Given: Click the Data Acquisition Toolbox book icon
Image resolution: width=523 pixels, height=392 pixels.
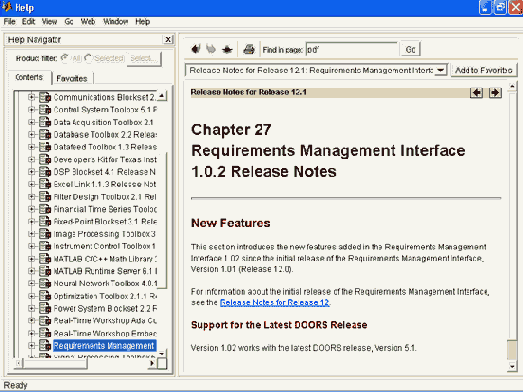Looking at the screenshot, I should pyautogui.click(x=45, y=122).
